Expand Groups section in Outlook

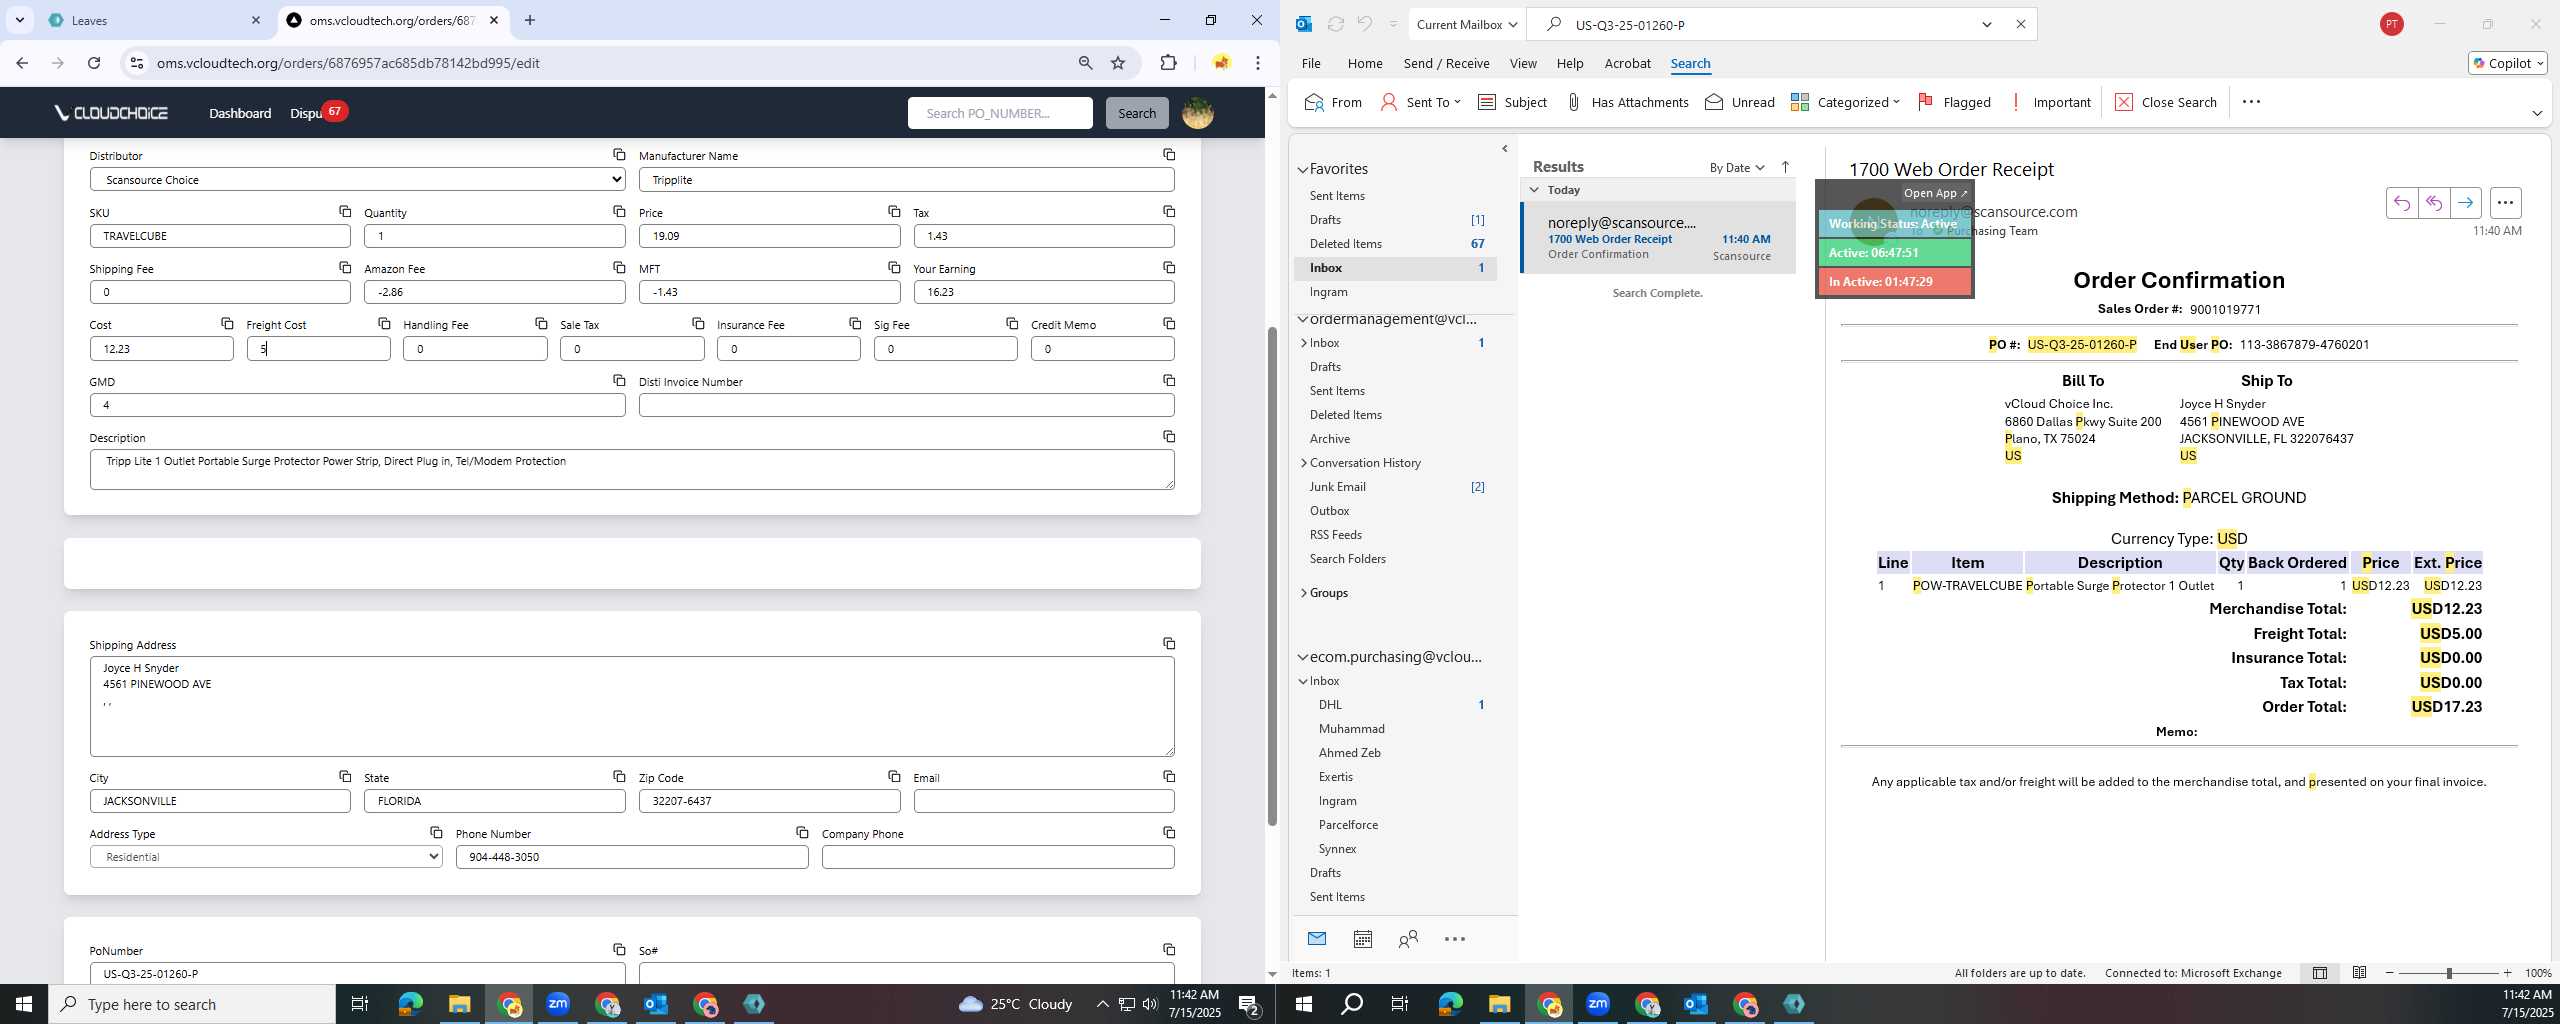(1304, 593)
